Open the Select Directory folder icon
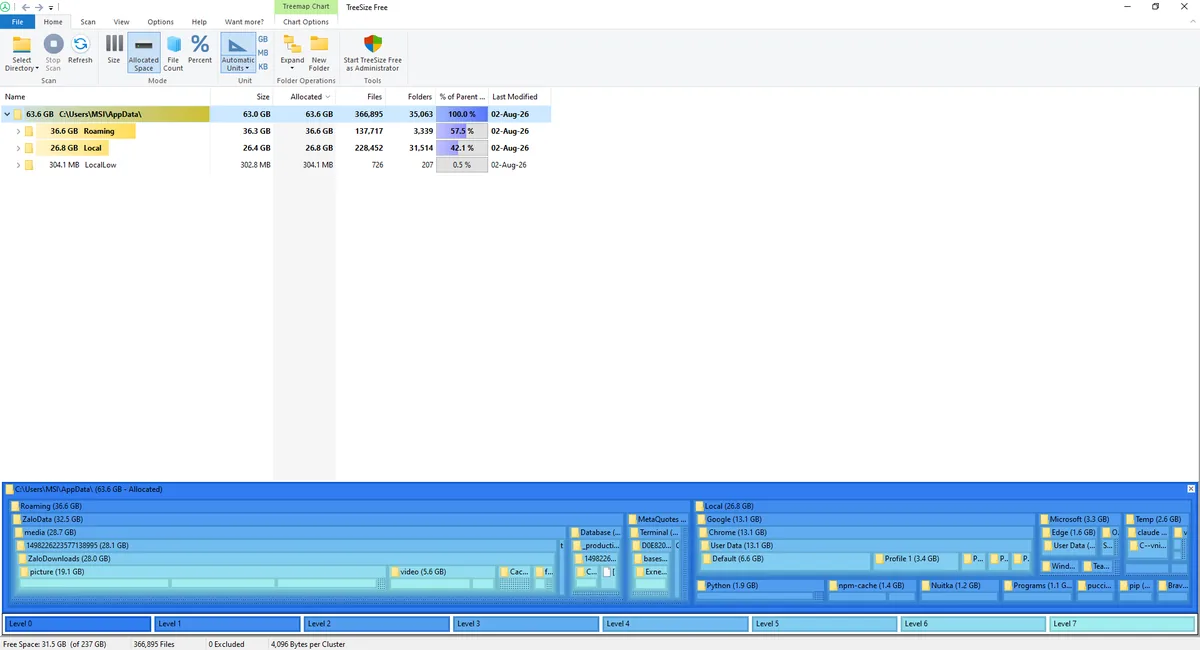The image size is (1200, 650). point(21,44)
